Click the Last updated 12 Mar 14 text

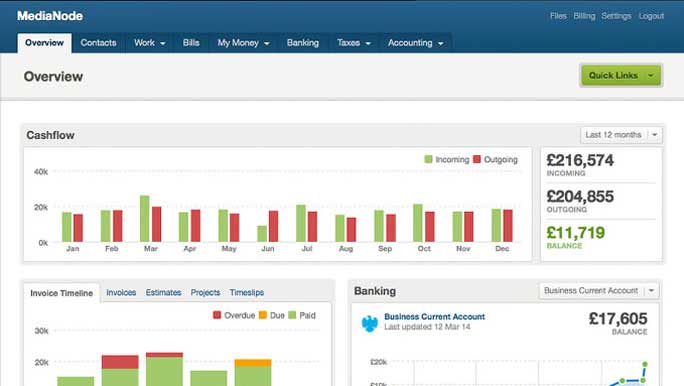coord(427,327)
